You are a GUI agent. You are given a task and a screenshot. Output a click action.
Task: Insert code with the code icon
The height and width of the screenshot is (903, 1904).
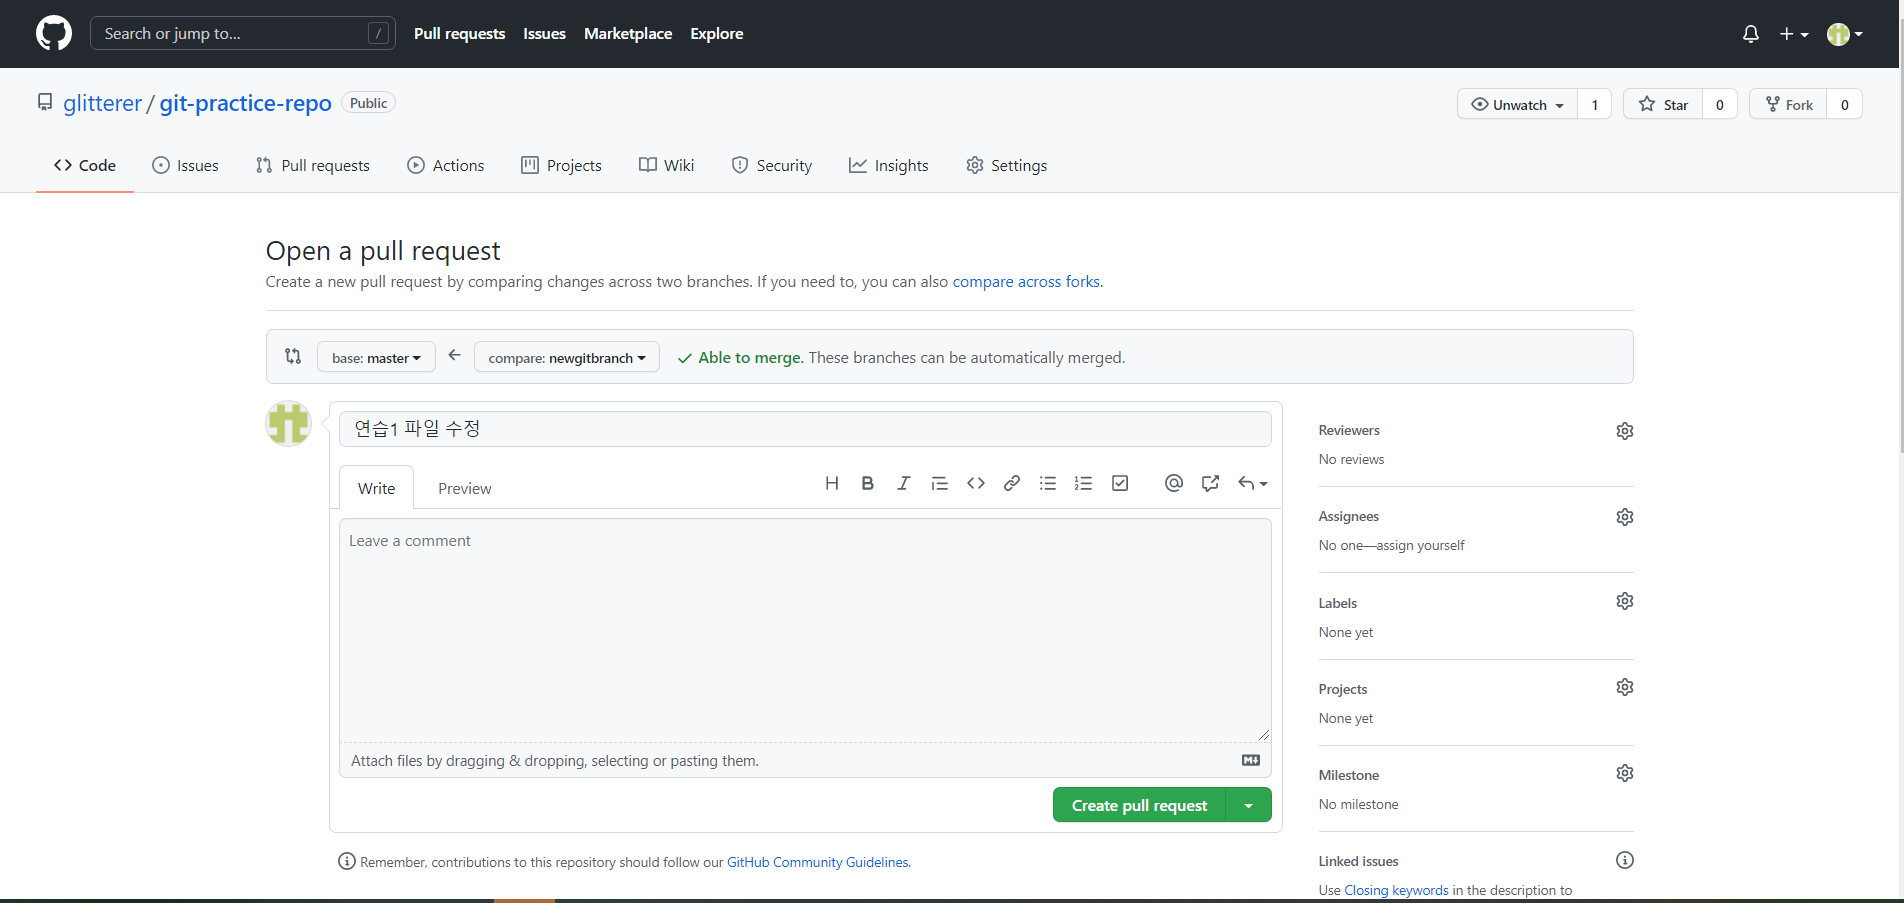tap(976, 483)
